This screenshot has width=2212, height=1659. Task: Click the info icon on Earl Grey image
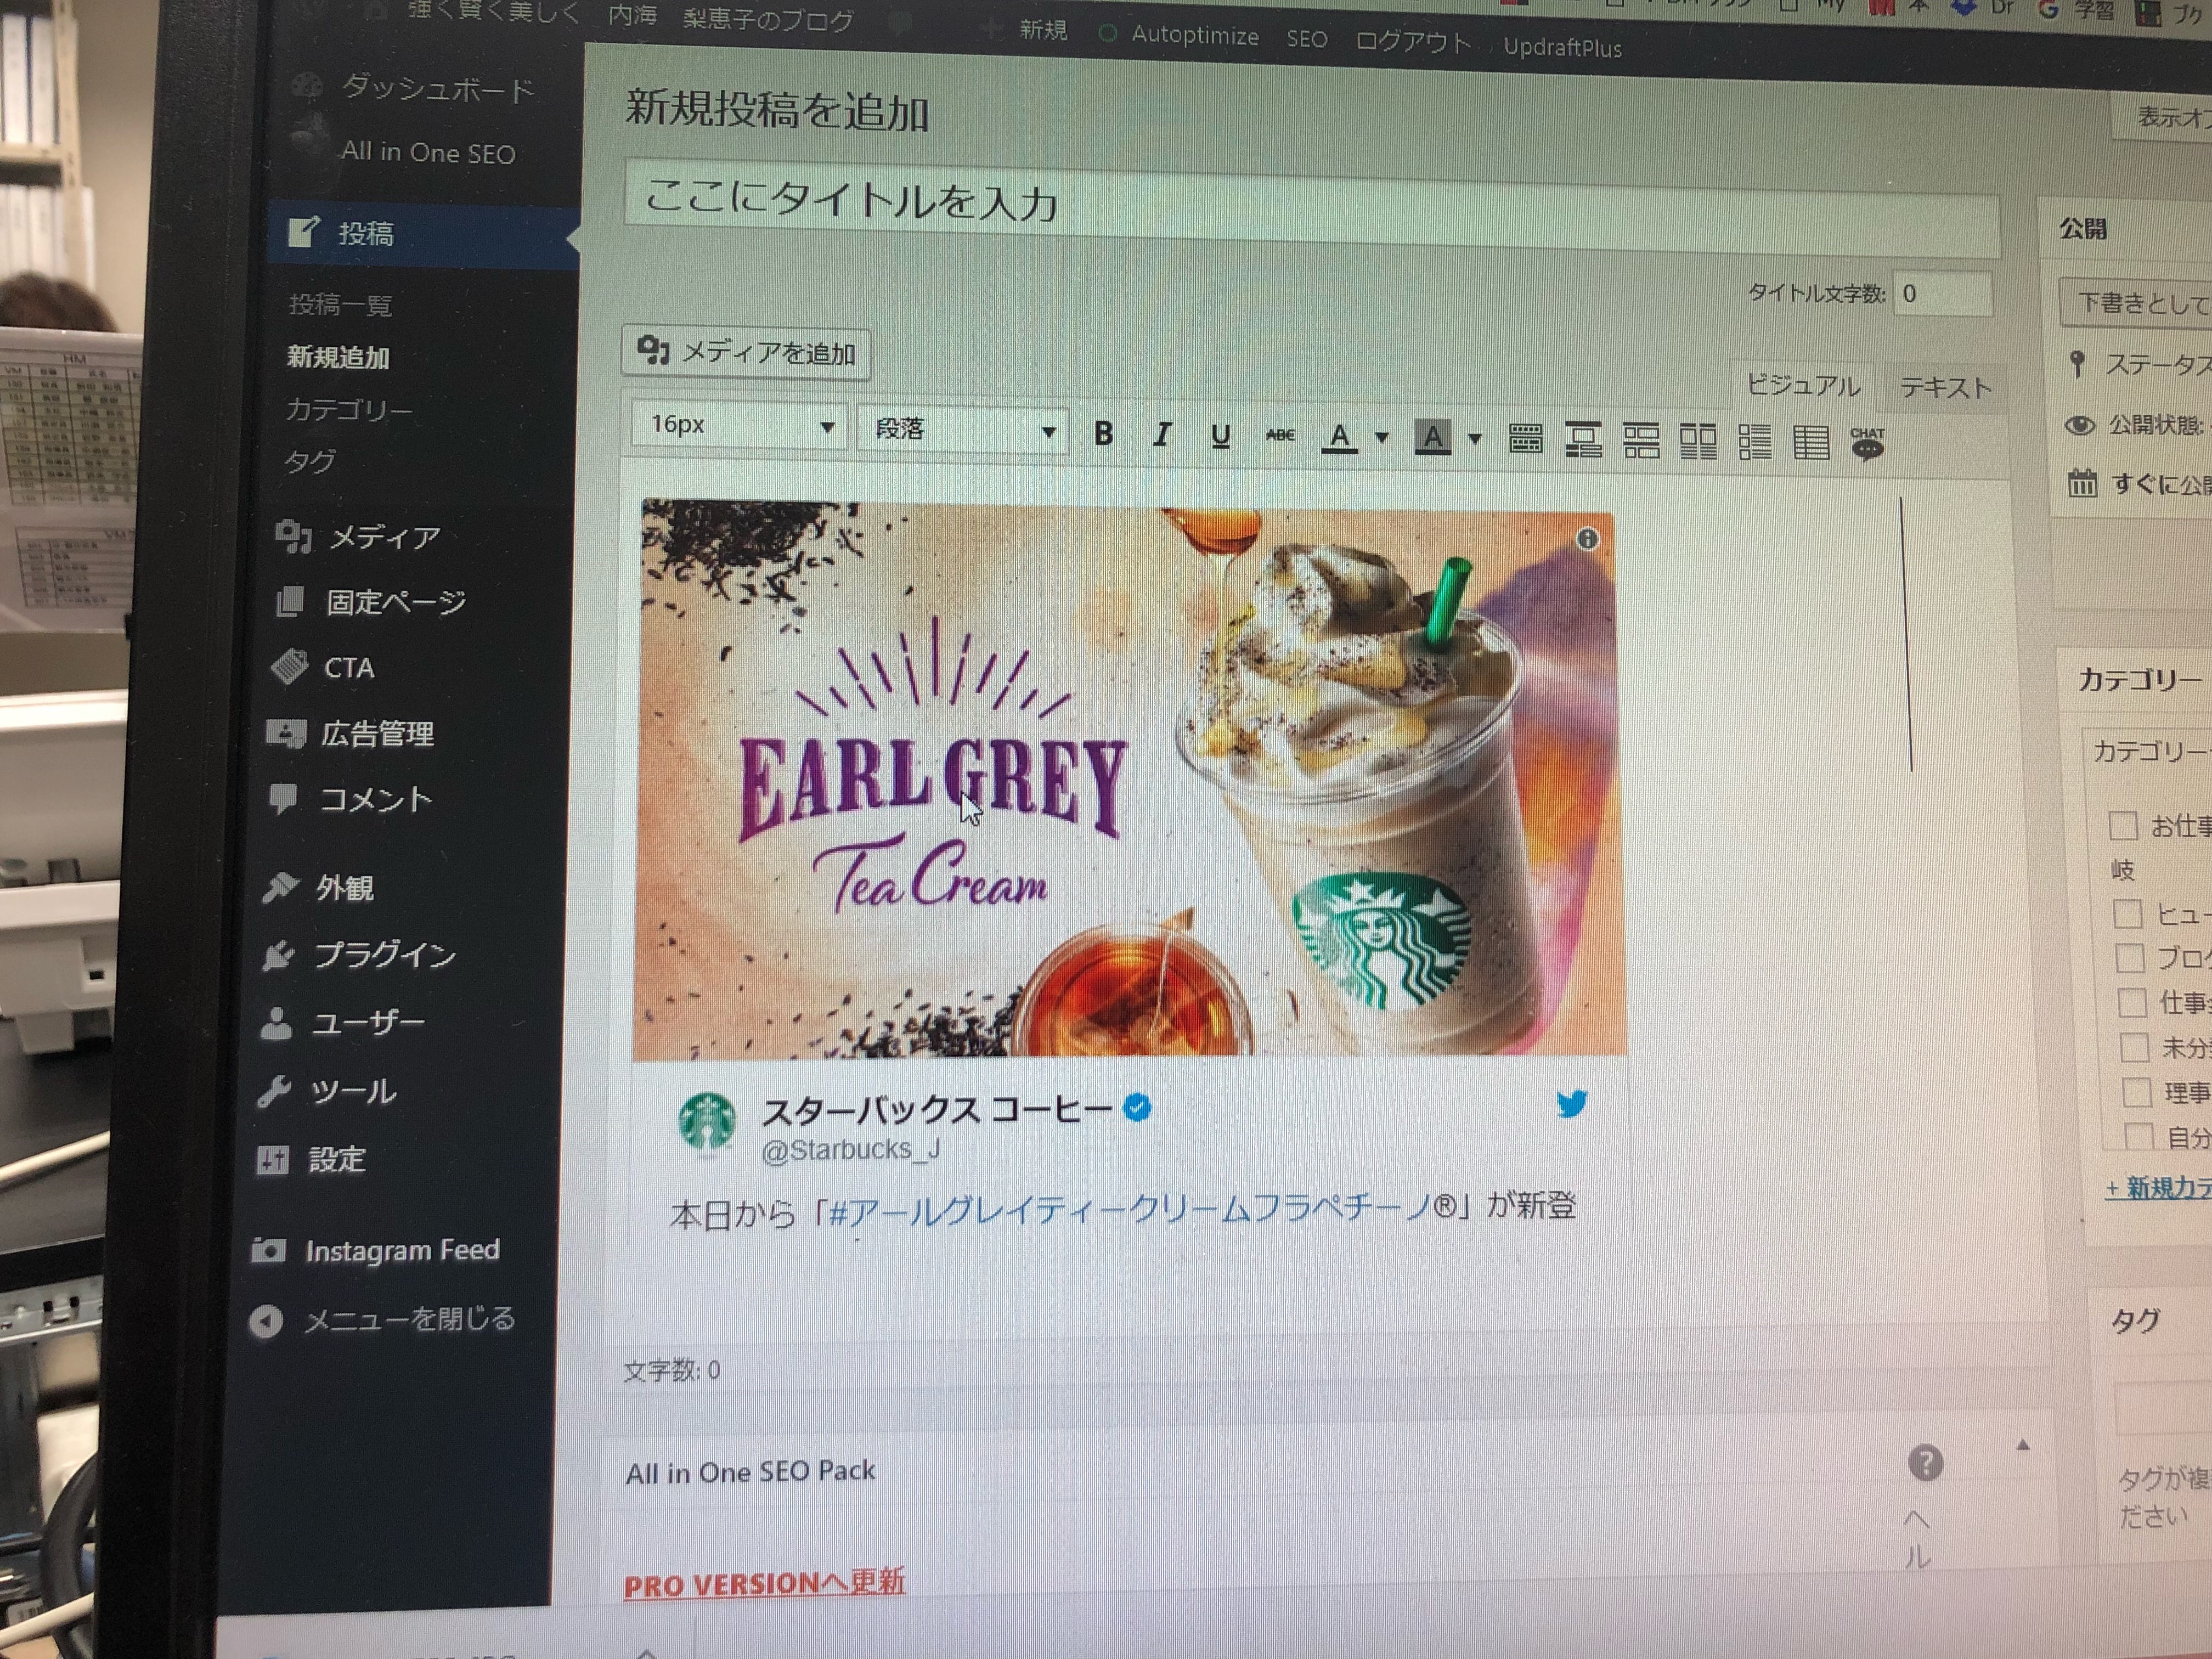pos(1587,540)
